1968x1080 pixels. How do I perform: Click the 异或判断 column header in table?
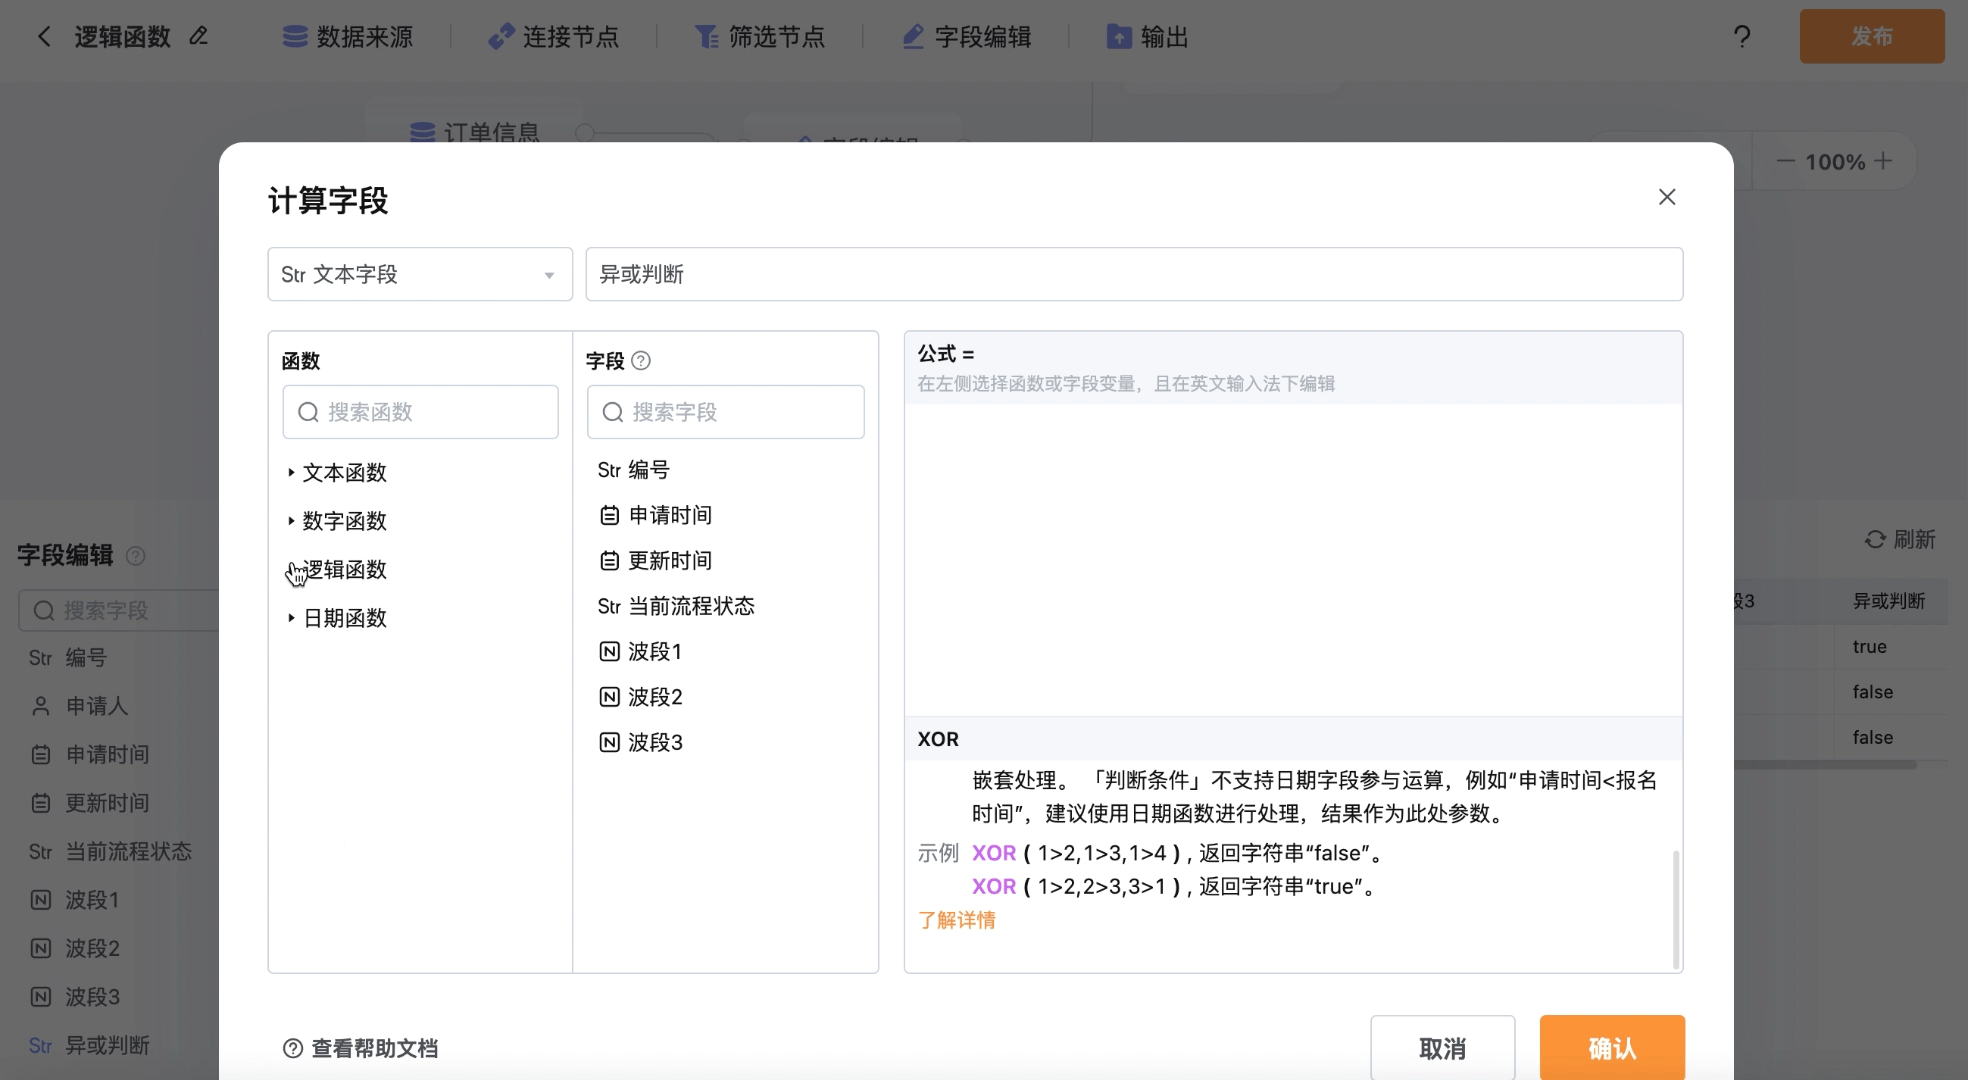1889,601
